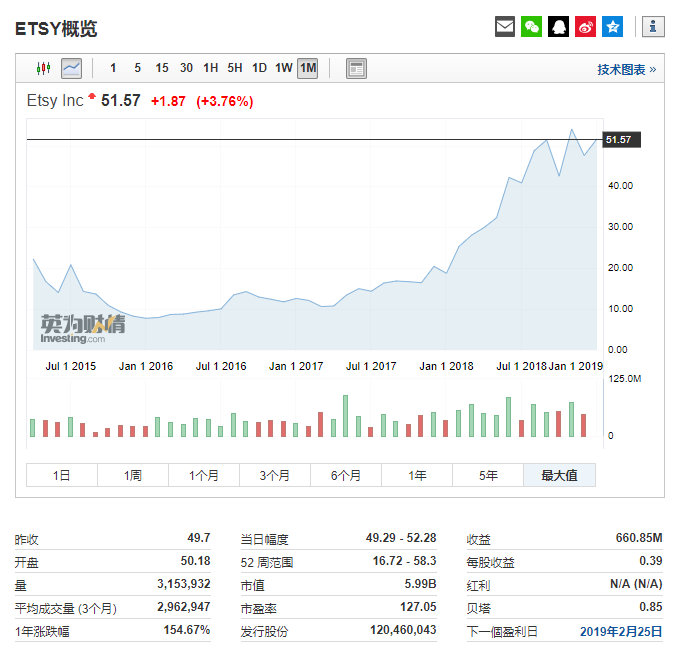Viewport: 679px width, 655px height.
Task: Switch to area line chart type
Action: click(71, 68)
